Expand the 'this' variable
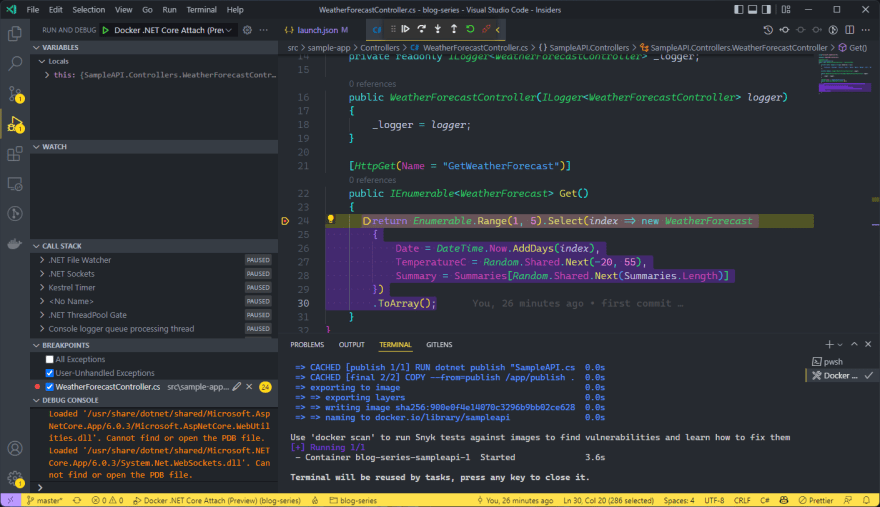This screenshot has width=880, height=507. point(47,75)
